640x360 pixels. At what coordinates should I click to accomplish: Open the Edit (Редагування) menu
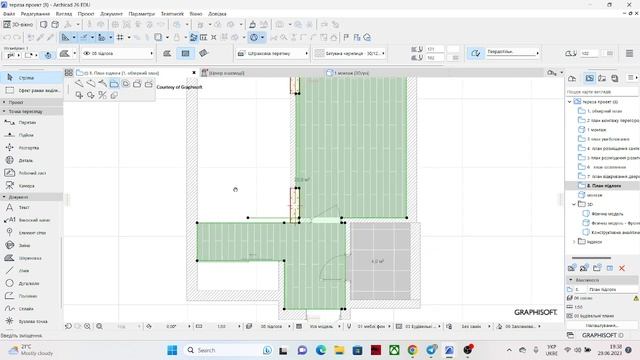tap(35, 14)
